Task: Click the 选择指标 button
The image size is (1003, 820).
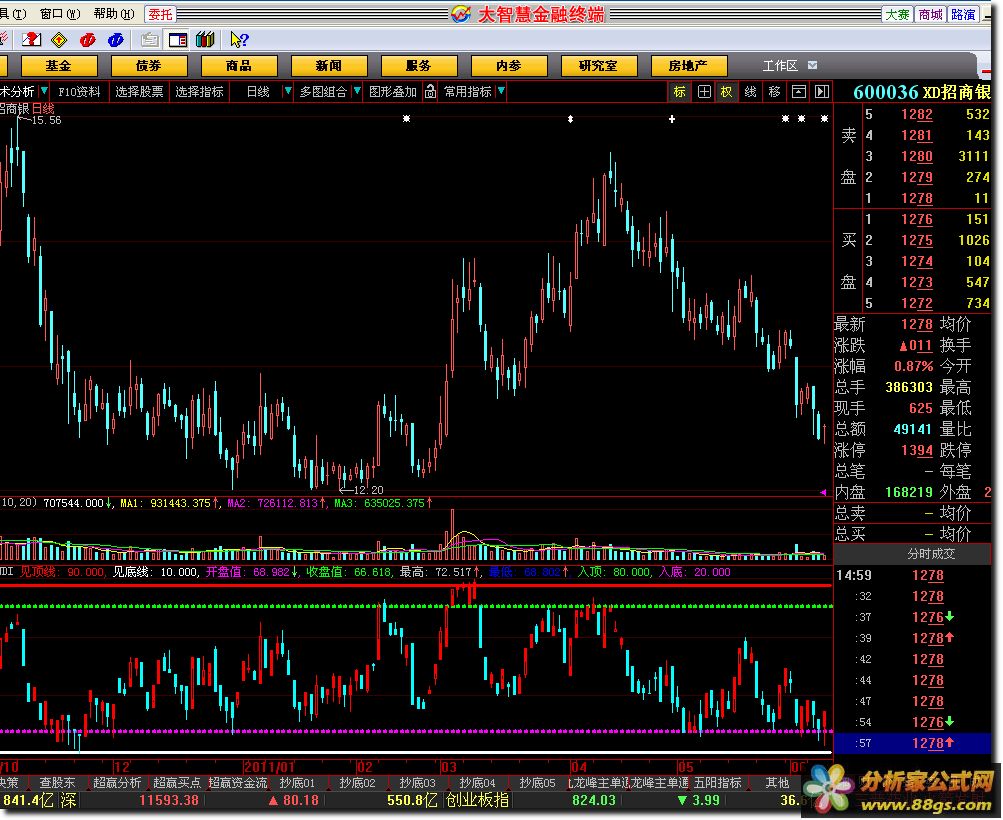Action: (x=200, y=91)
